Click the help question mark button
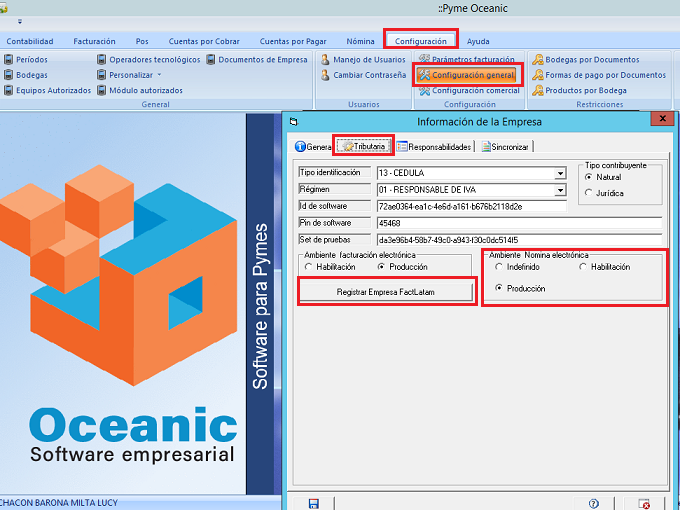Image resolution: width=680 pixels, height=510 pixels. click(594, 503)
